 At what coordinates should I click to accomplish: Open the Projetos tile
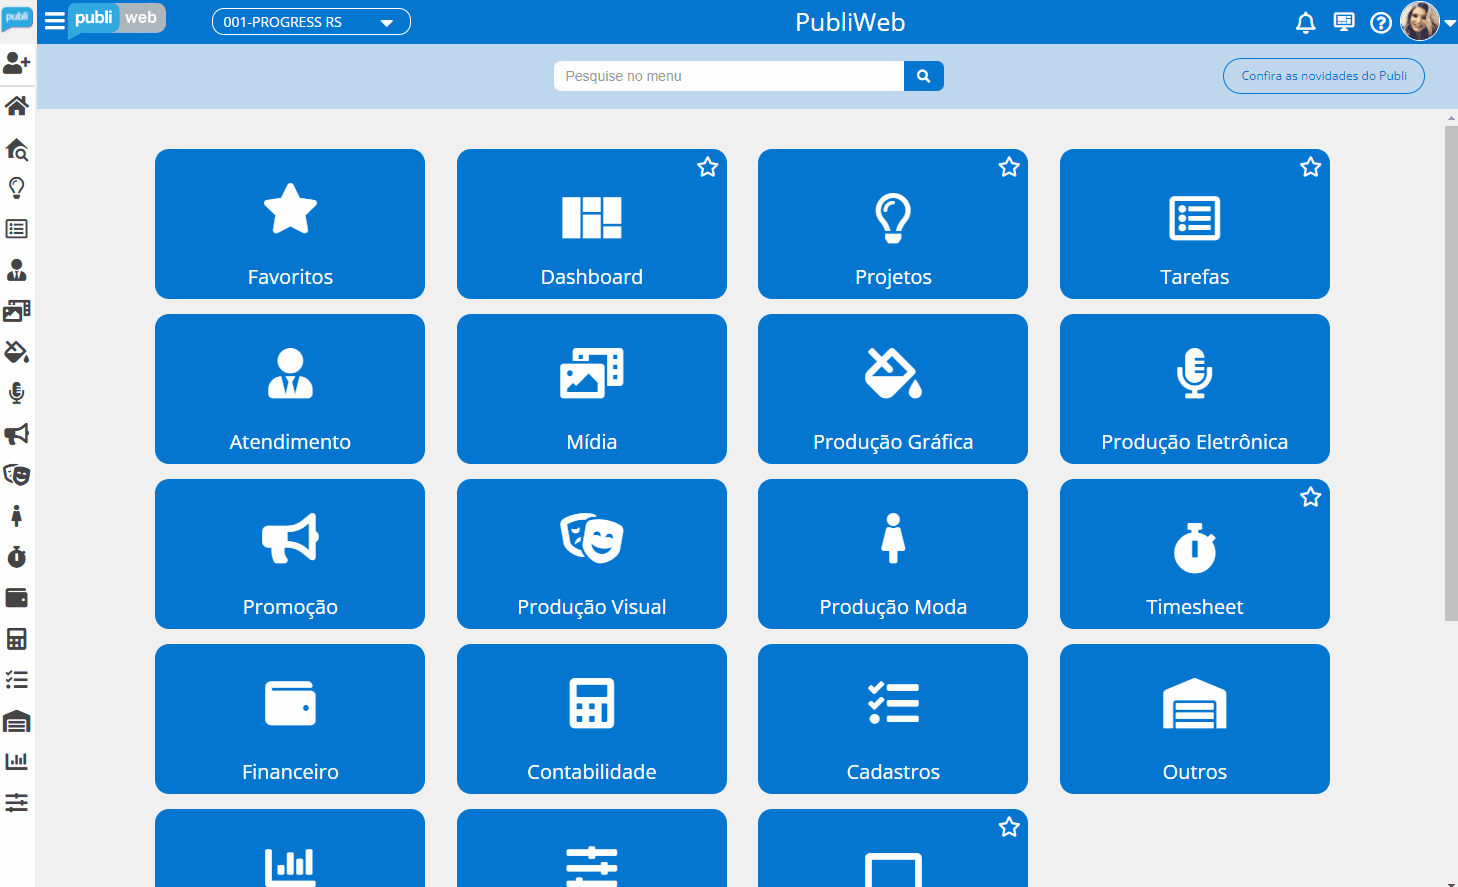click(893, 224)
